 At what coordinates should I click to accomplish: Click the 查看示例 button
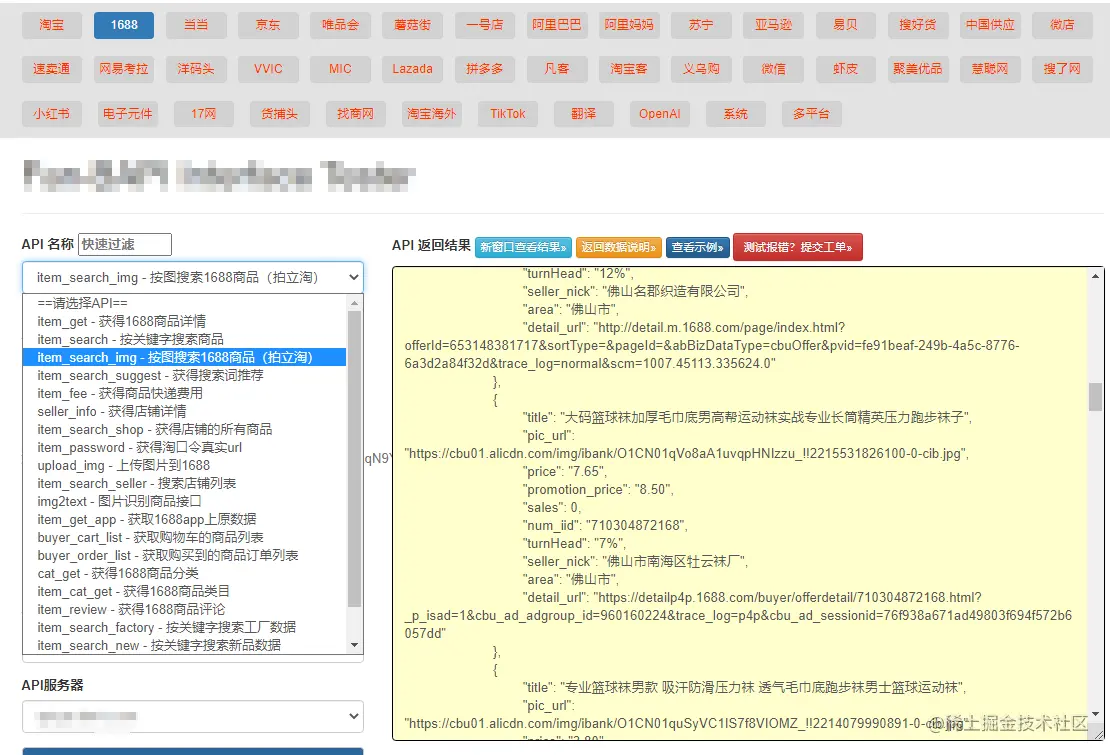pos(697,247)
